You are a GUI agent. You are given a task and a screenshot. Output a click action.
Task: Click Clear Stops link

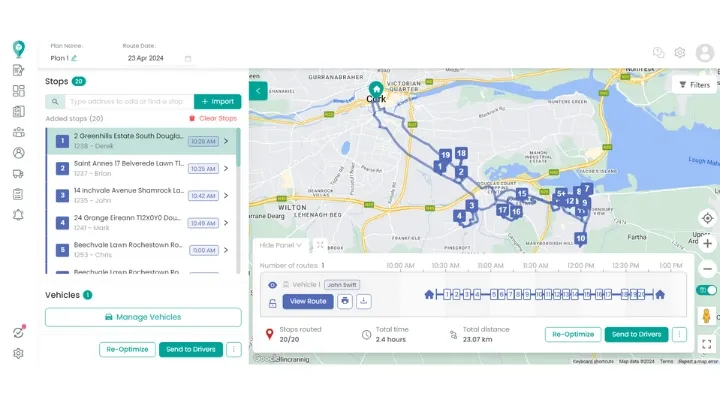click(x=212, y=118)
